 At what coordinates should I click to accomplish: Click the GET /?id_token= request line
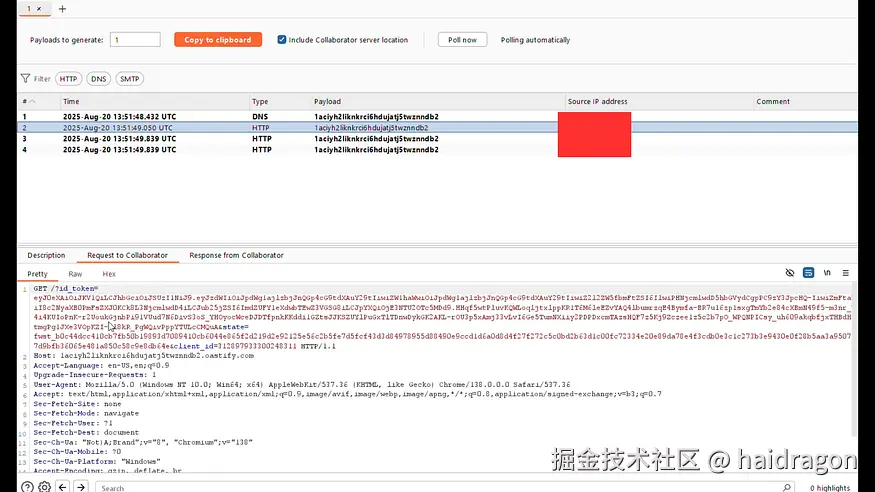65,288
